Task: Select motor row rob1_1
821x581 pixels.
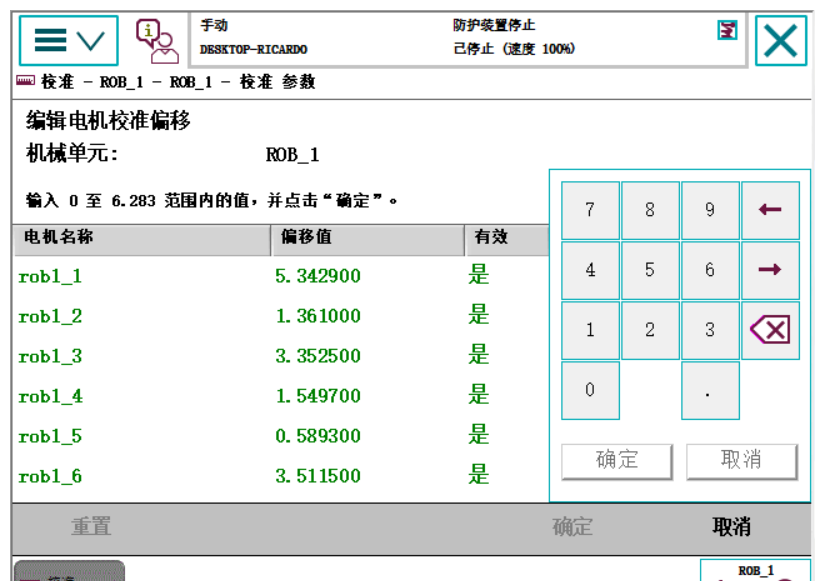Action: pyautogui.click(x=281, y=275)
